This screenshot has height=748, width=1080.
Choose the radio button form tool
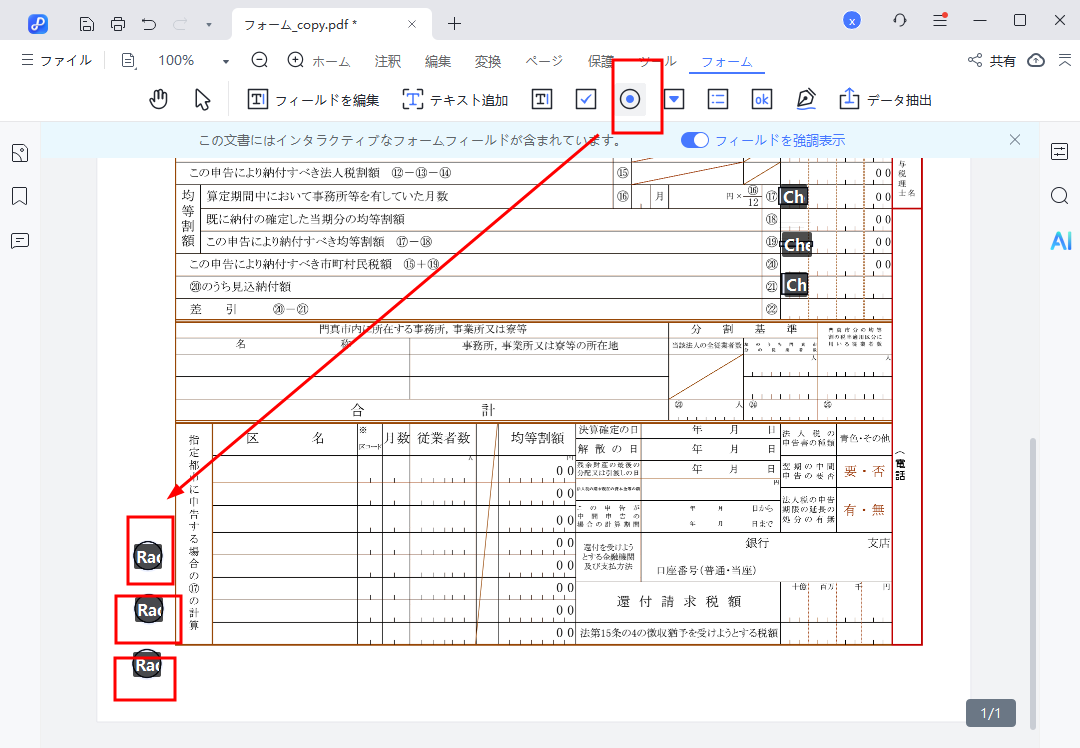point(630,99)
